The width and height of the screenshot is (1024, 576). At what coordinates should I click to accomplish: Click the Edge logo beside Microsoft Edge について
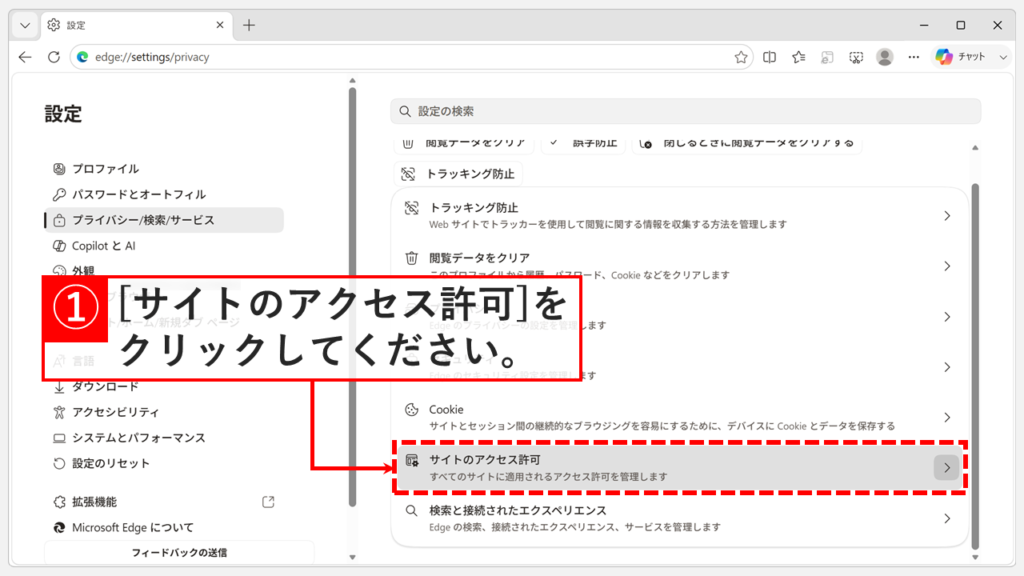tap(59, 527)
